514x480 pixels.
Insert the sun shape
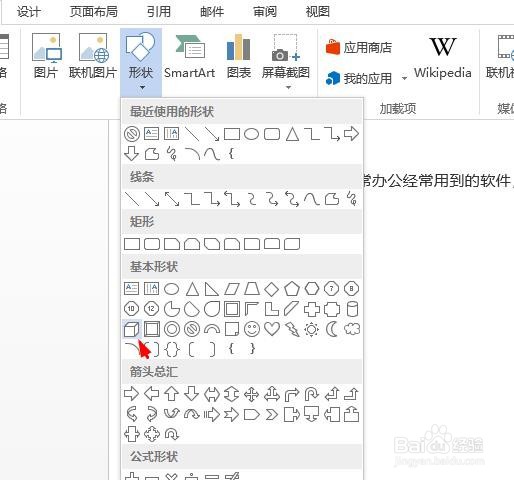[x=312, y=329]
